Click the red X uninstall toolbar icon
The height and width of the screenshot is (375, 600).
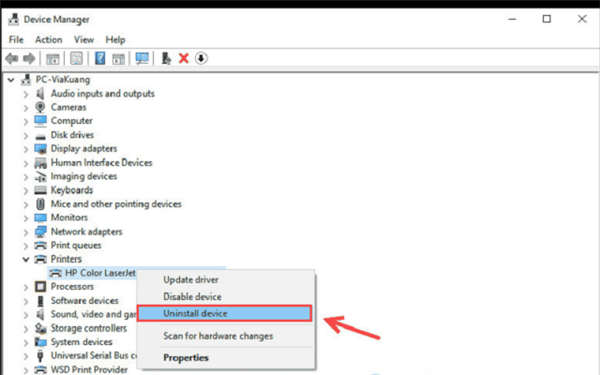point(184,58)
